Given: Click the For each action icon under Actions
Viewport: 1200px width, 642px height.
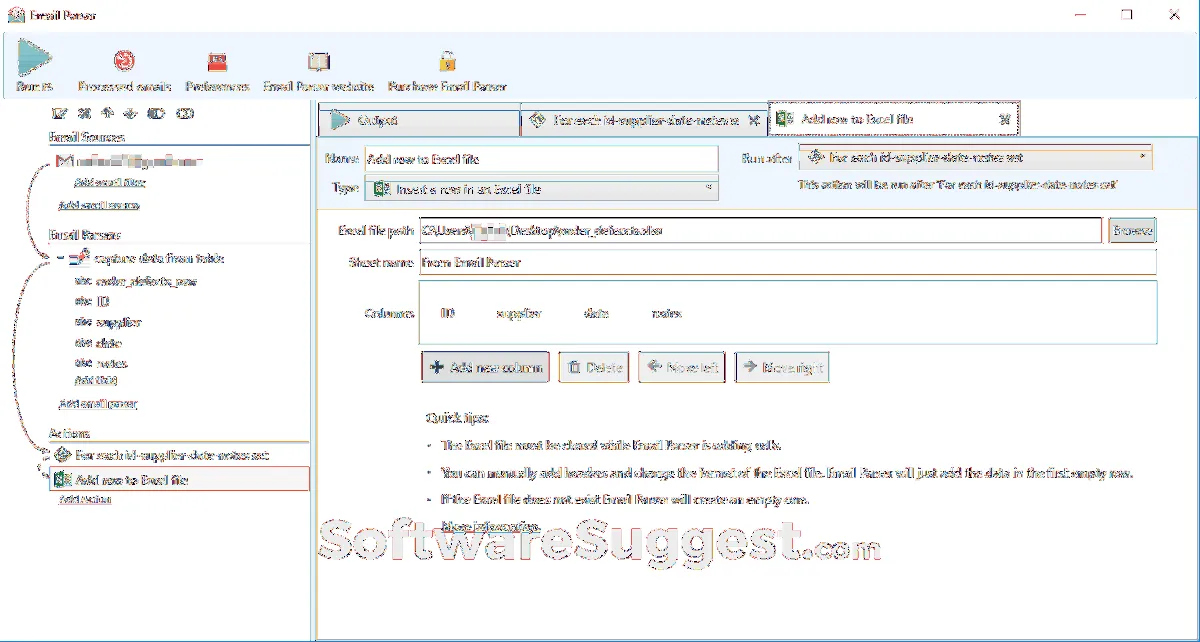Looking at the screenshot, I should [61, 455].
